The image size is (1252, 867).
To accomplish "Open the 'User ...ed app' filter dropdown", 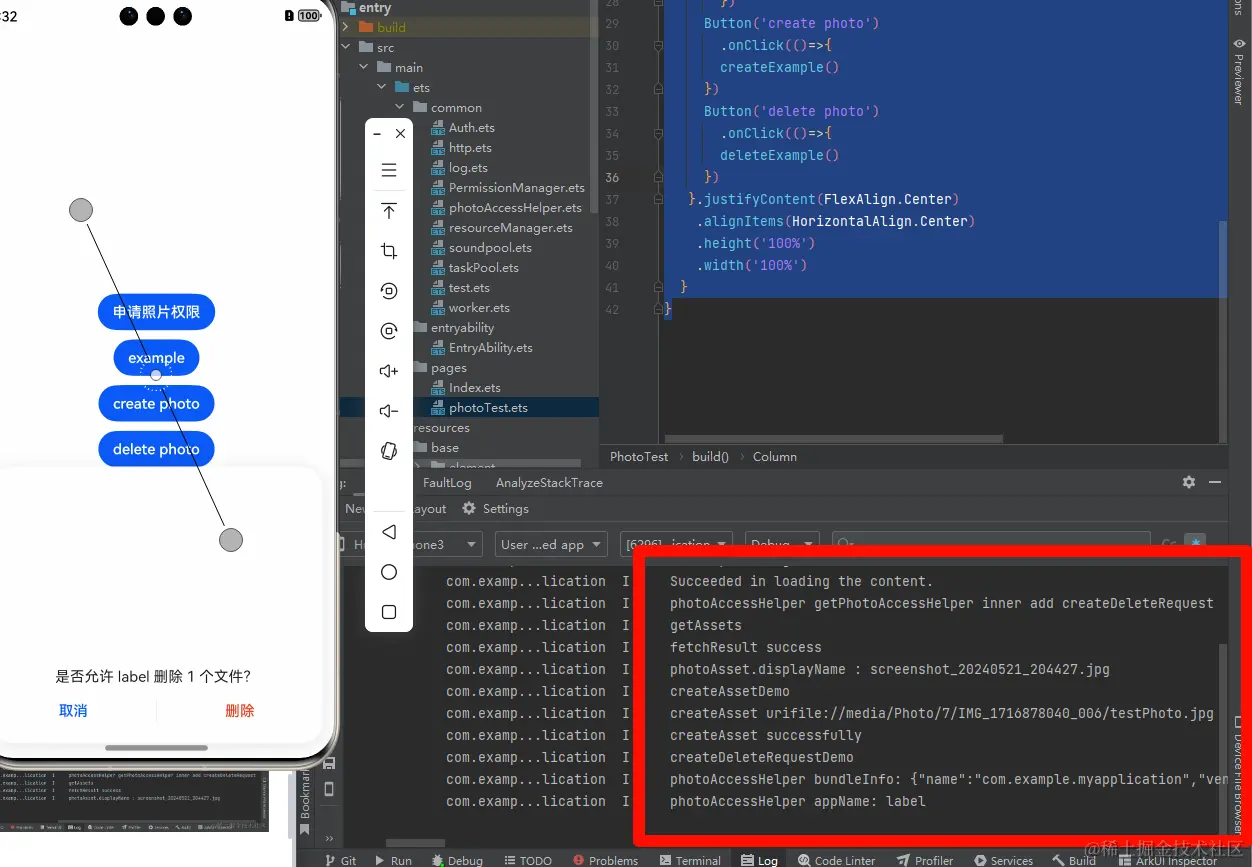I will [x=551, y=544].
